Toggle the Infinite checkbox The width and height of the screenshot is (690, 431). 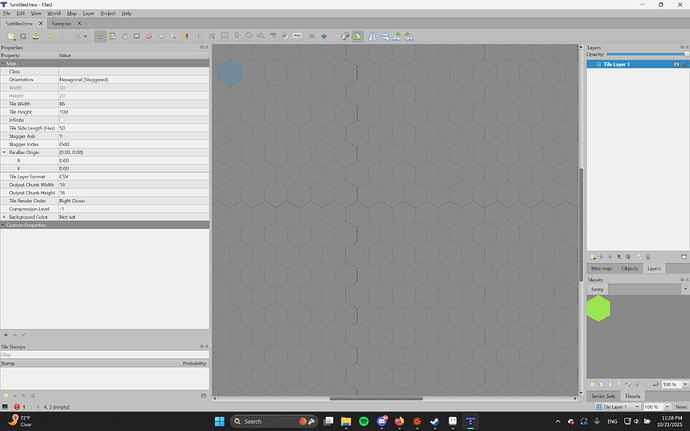click(62, 120)
